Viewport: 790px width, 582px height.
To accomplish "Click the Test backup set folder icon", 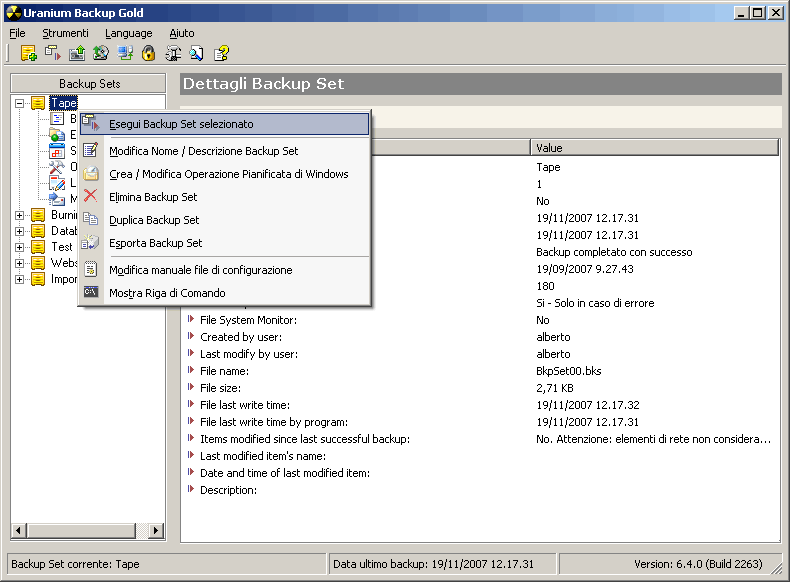I will click(38, 247).
